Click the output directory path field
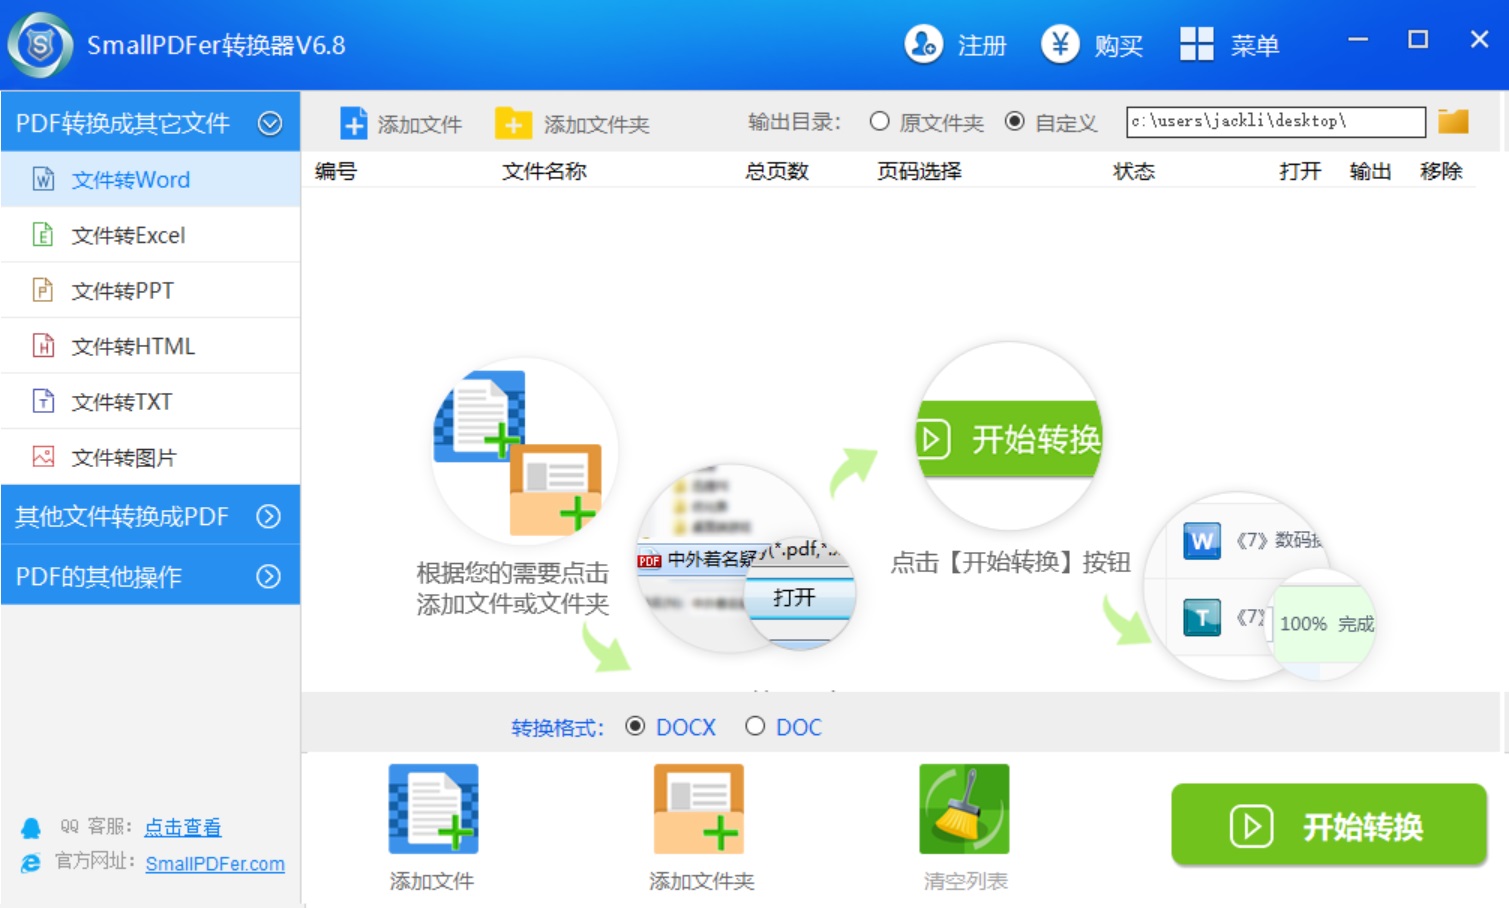1509x908 pixels. coord(1275,121)
